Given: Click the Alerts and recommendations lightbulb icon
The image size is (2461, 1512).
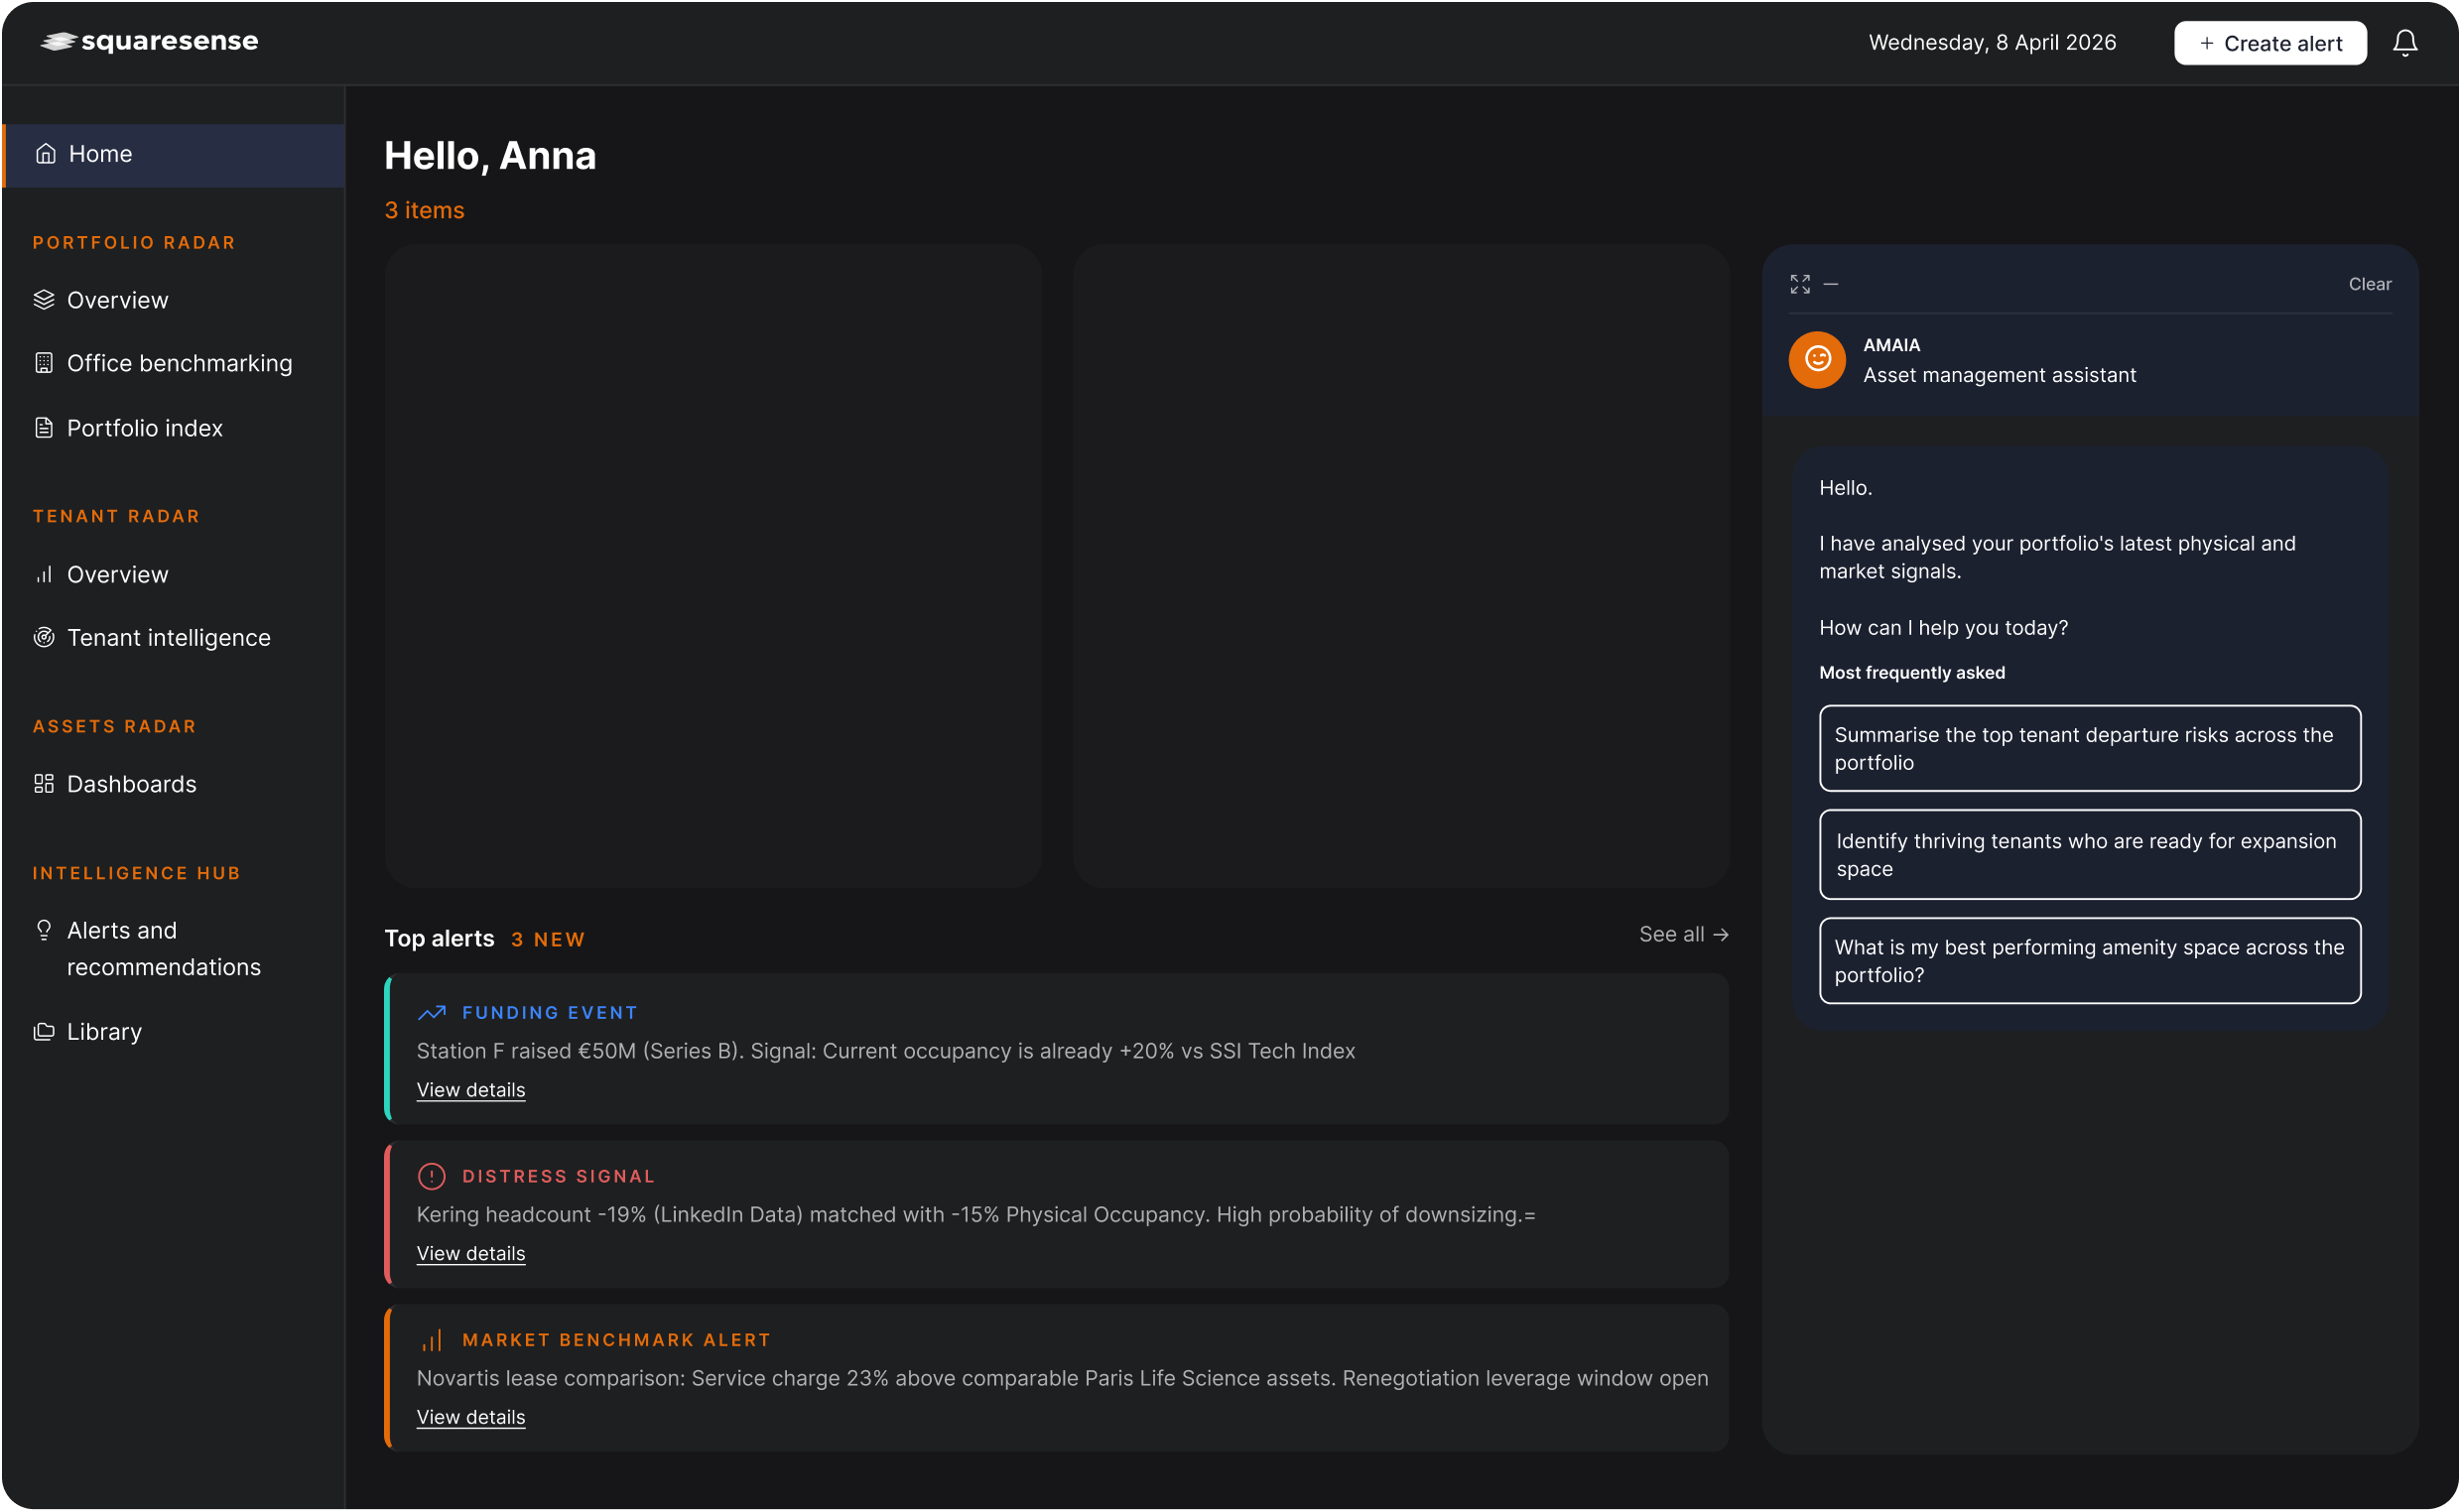Looking at the screenshot, I should pos(43,930).
